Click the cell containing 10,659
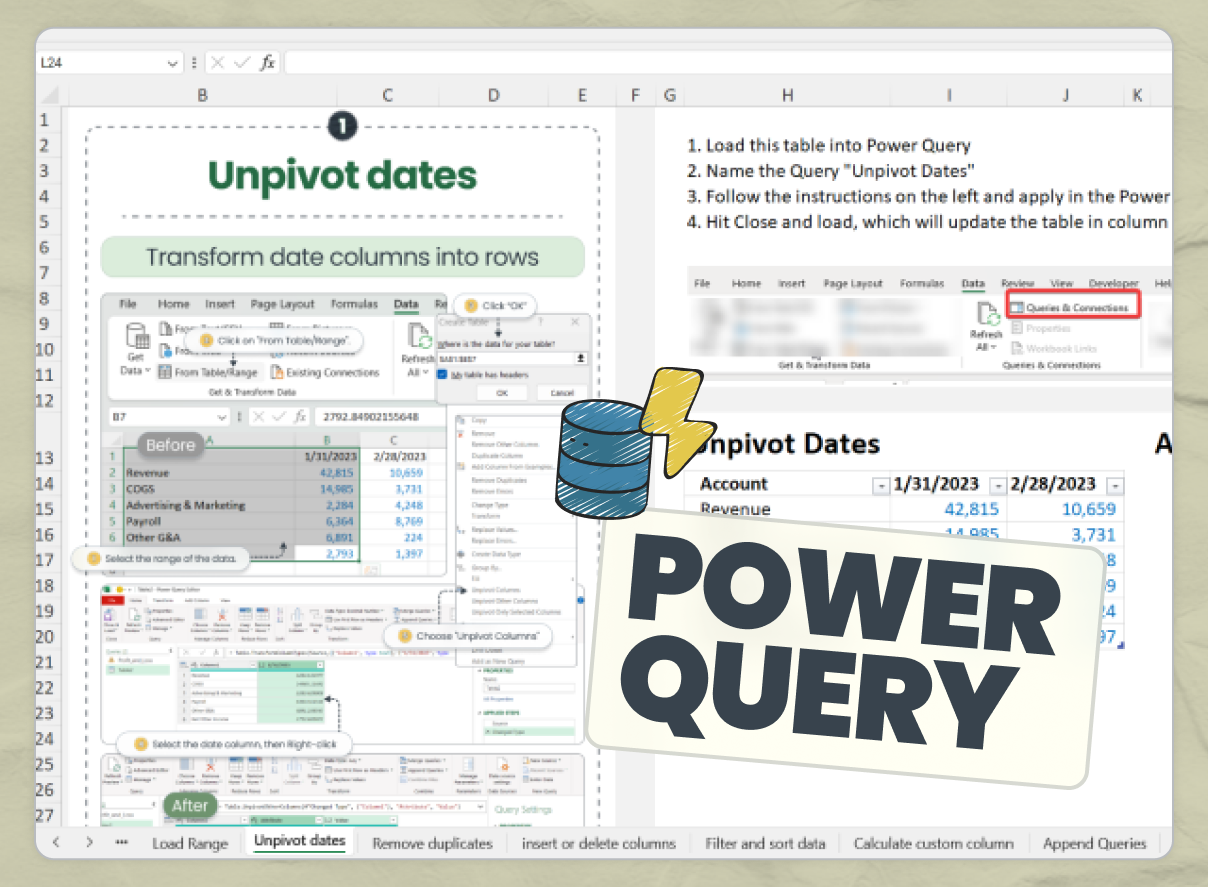 point(1066,509)
